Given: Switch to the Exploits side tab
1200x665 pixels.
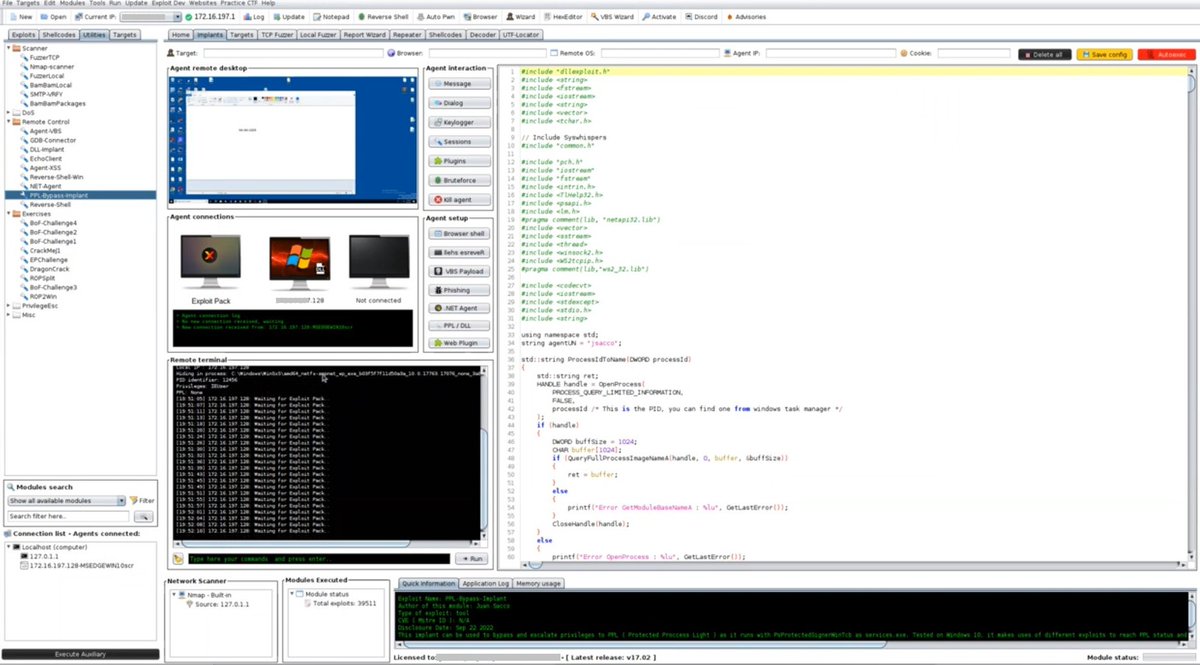Looking at the screenshot, I should tap(23, 34).
